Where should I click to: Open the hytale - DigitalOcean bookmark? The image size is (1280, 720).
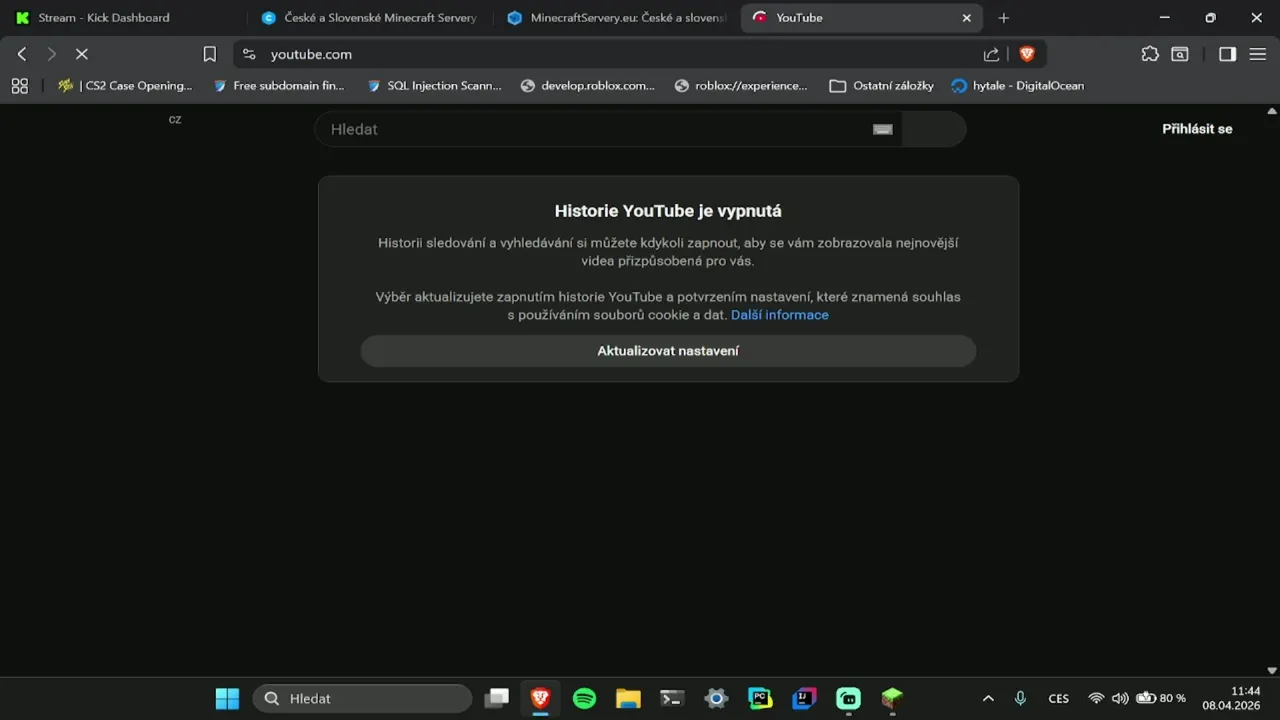click(x=1018, y=86)
